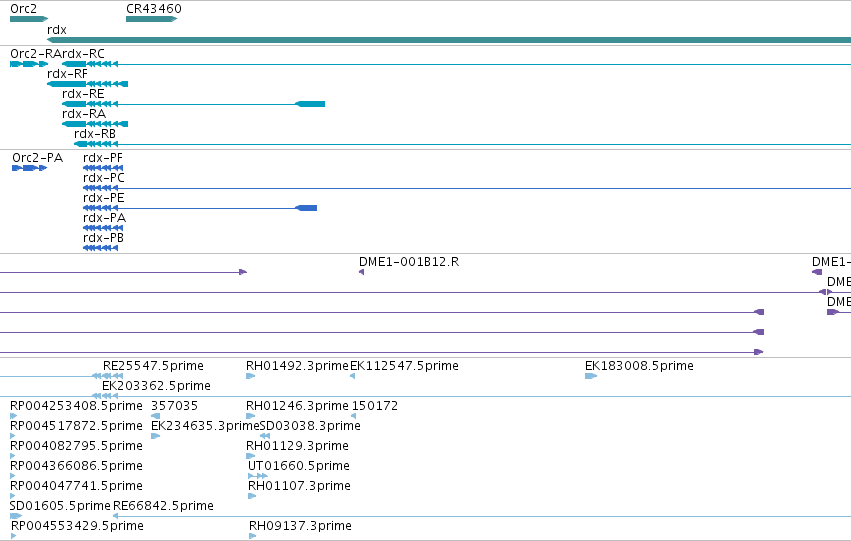
Task: Select the rdx-PB protein label
Action: 103,238
